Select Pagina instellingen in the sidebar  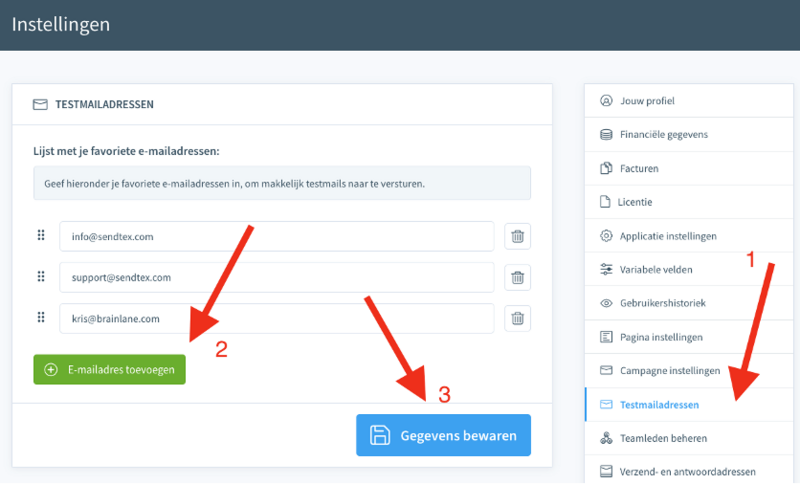(660, 337)
